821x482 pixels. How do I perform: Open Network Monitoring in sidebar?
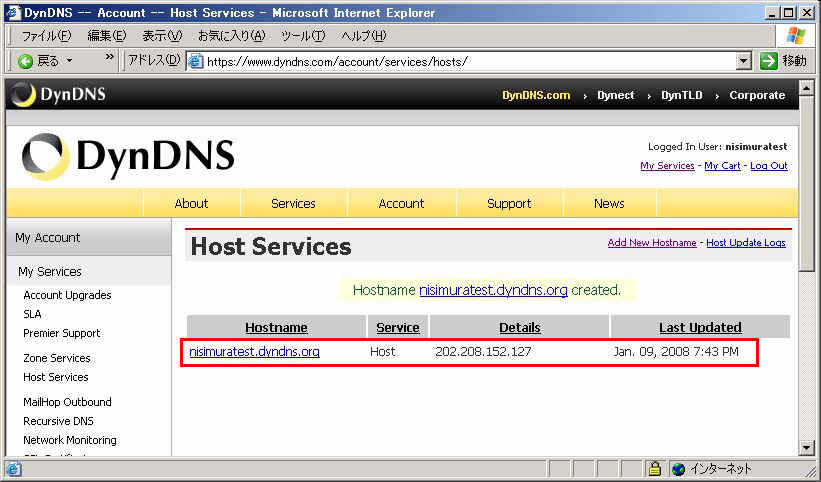(x=70, y=440)
